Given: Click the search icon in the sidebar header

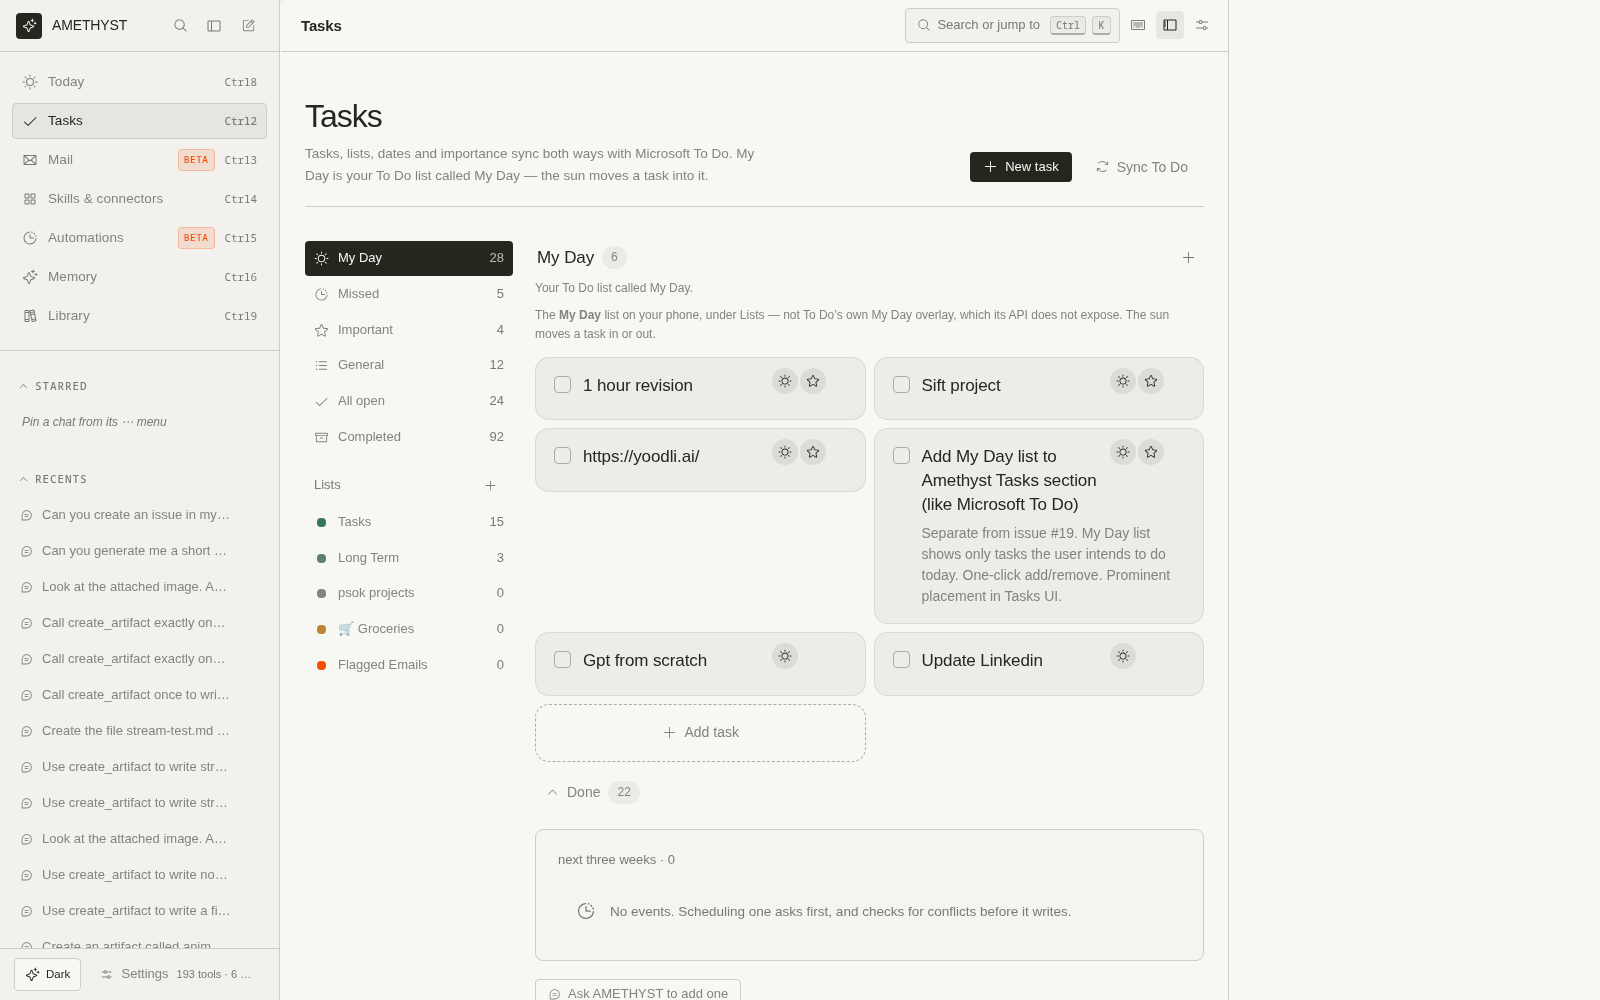Looking at the screenshot, I should (x=180, y=26).
